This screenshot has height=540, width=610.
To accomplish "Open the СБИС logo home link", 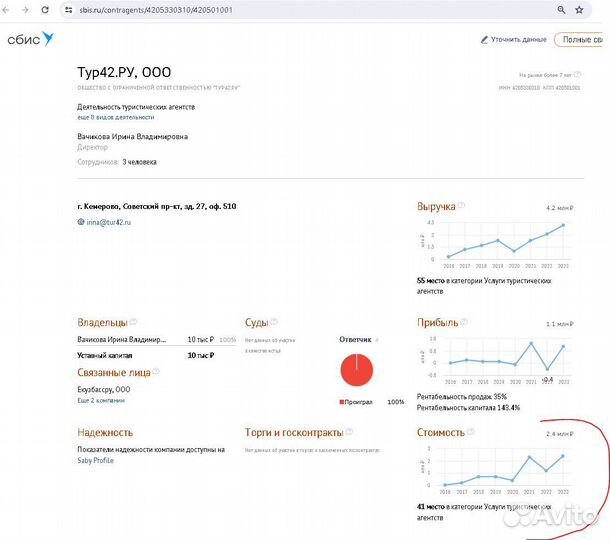I will [x=30, y=39].
